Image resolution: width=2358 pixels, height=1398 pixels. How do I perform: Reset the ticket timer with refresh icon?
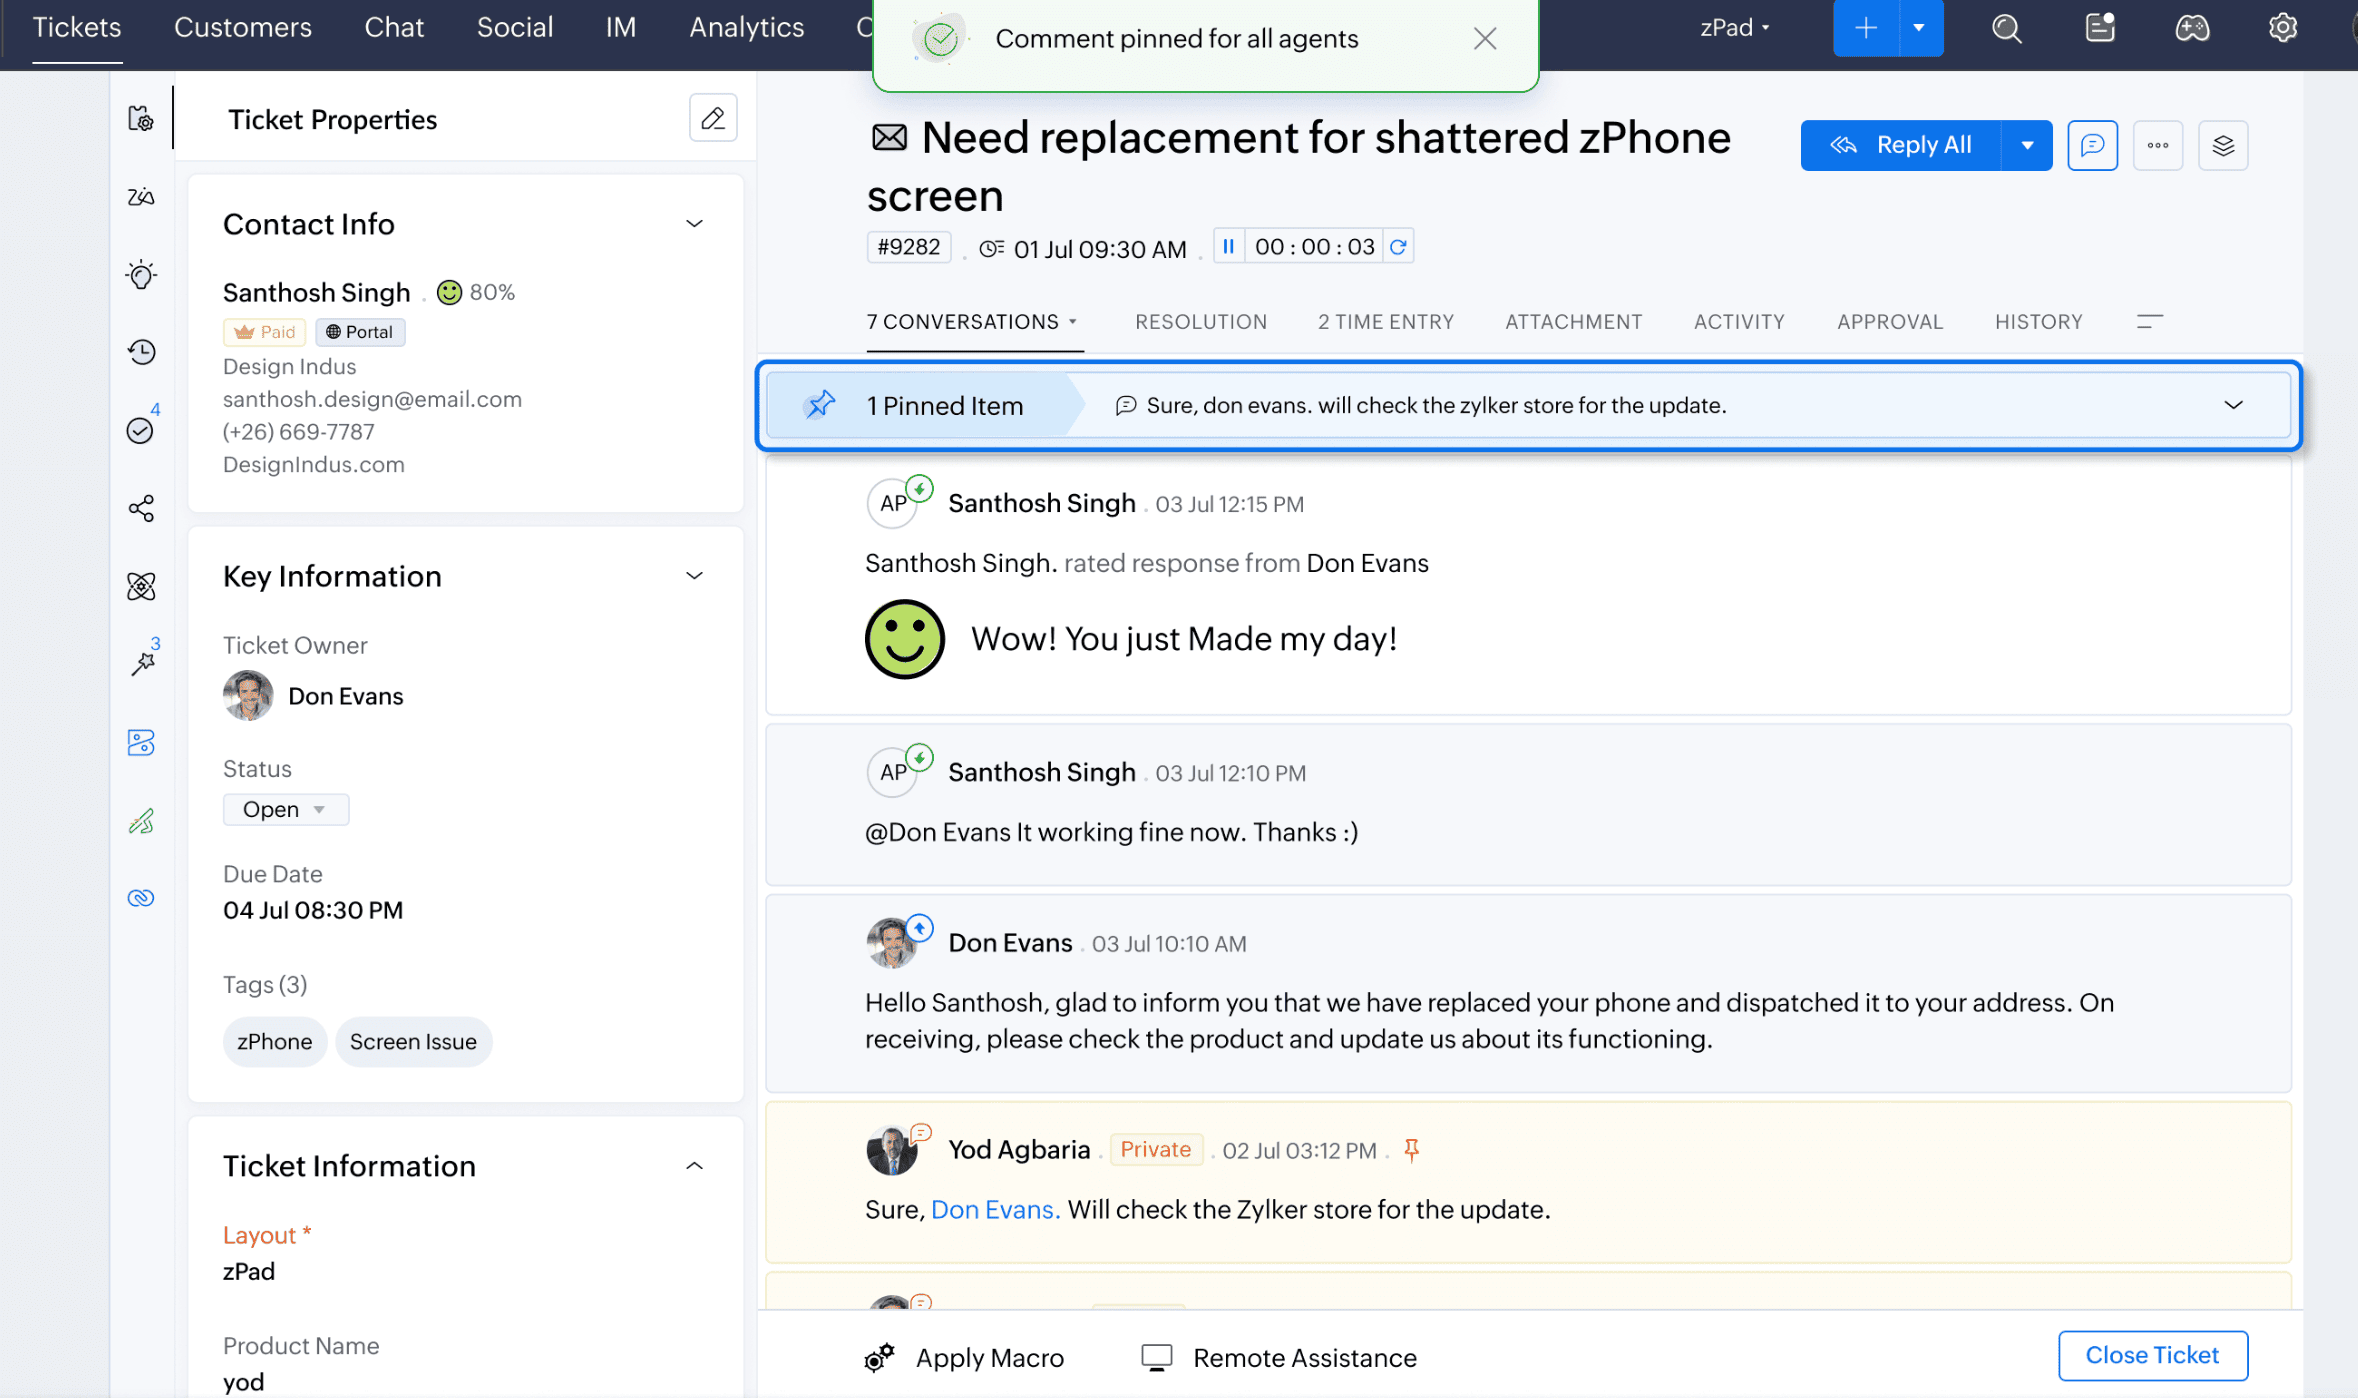pyautogui.click(x=1398, y=247)
